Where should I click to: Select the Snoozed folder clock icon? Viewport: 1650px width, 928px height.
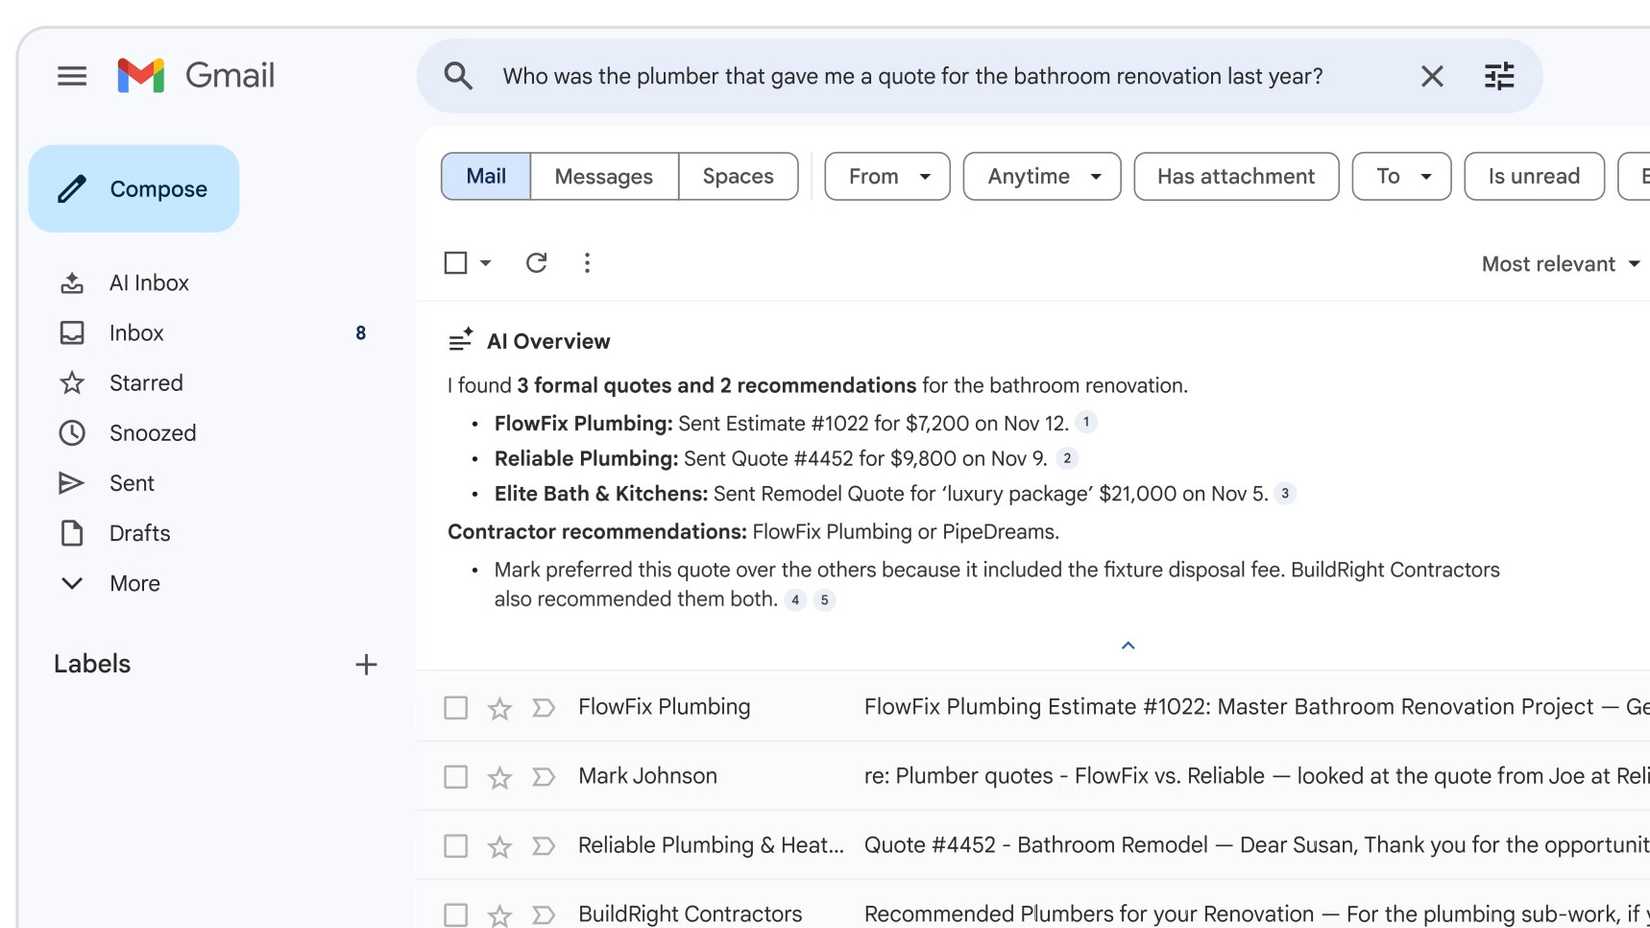(71, 432)
